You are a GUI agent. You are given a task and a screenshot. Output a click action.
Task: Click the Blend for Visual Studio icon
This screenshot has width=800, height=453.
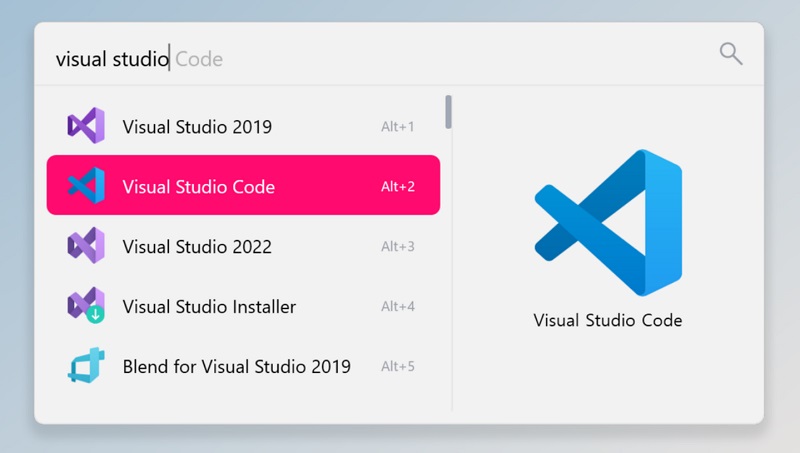coord(86,366)
